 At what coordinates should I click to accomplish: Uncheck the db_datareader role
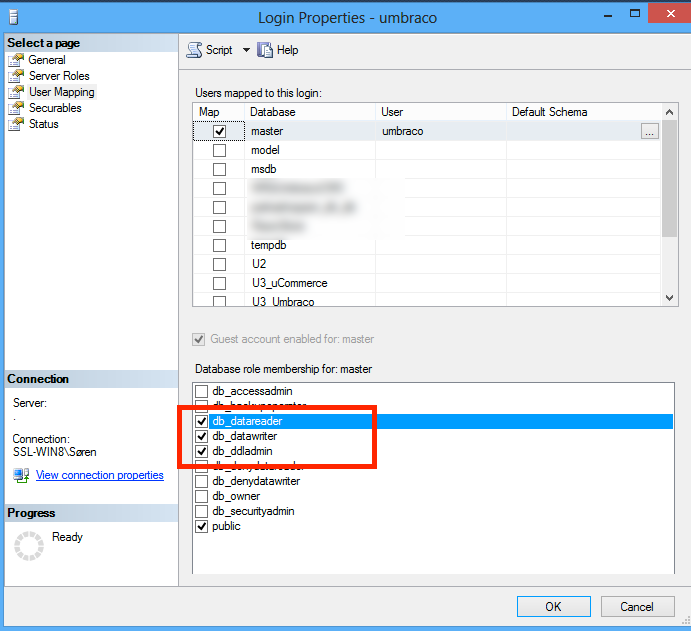(x=201, y=421)
